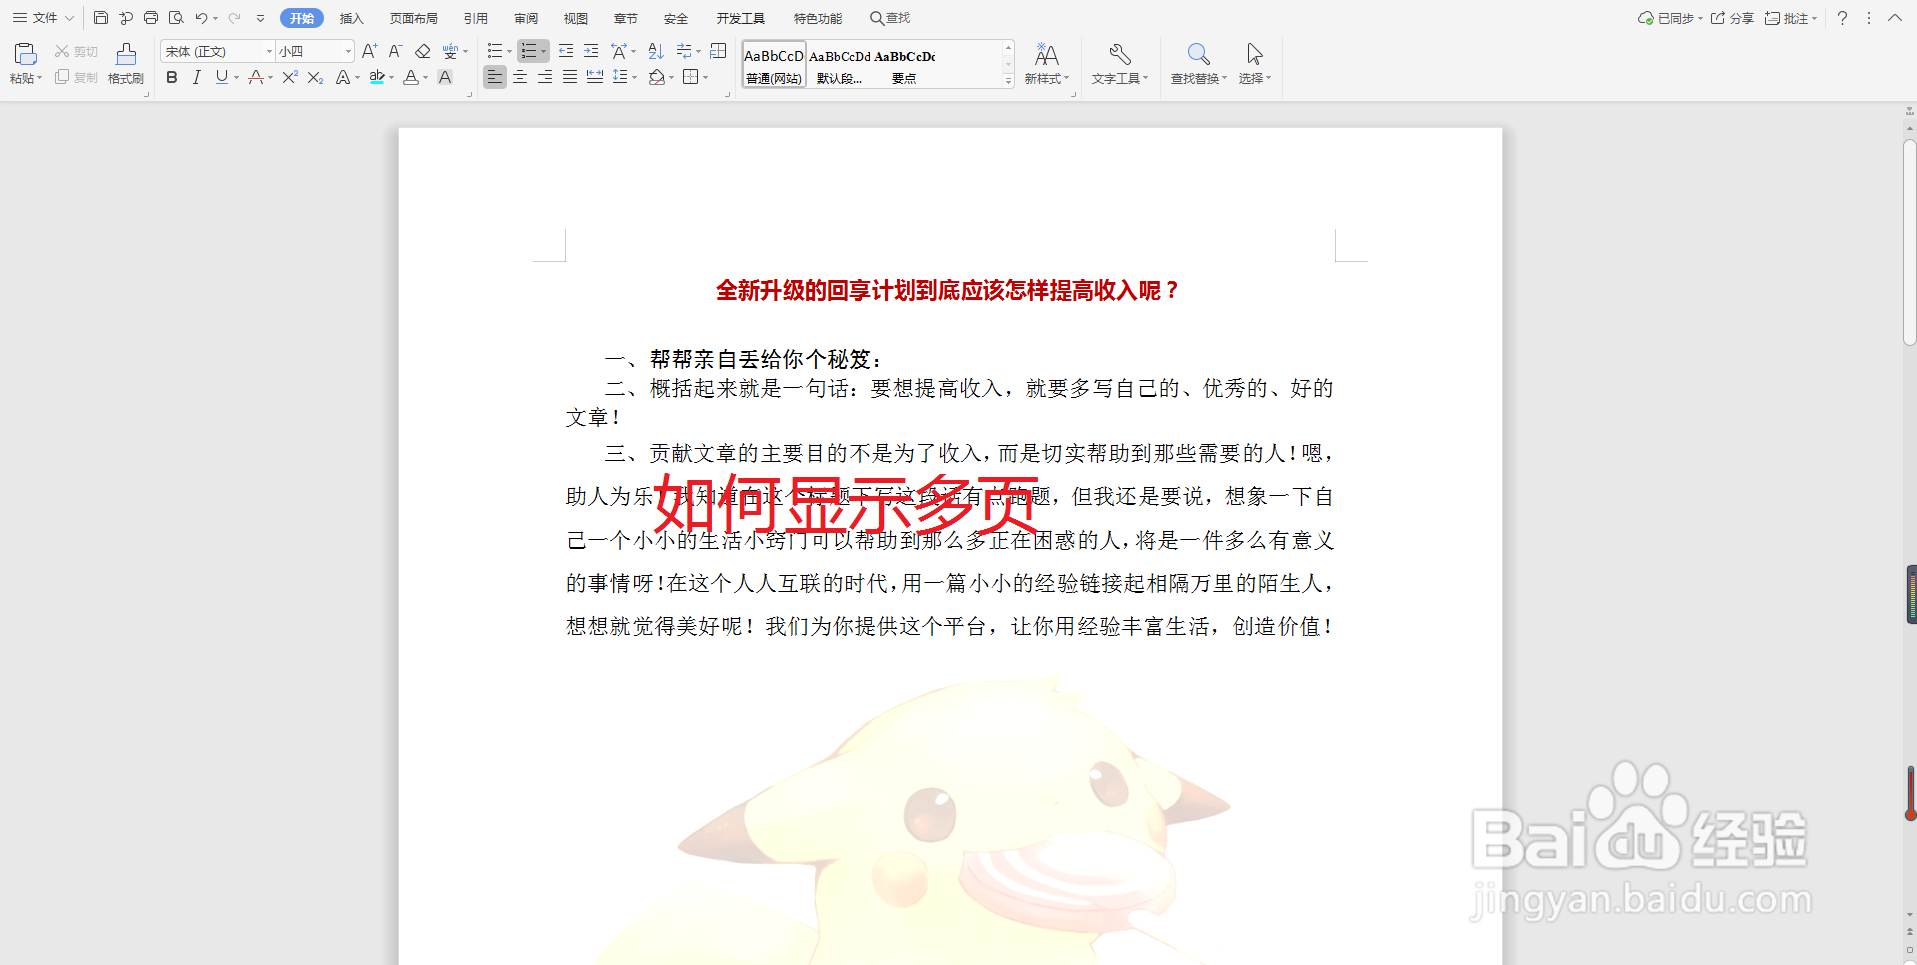Toggle Italic formatting
1917x965 pixels.
(197, 77)
